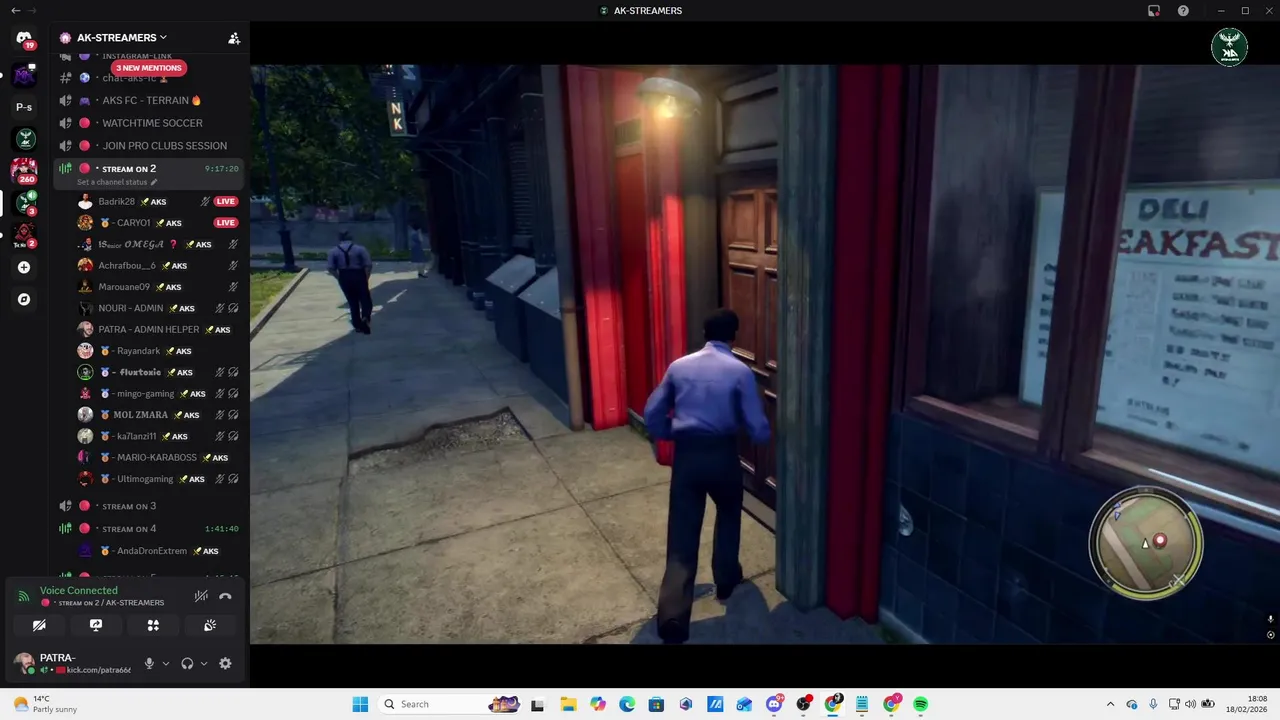Open Discord direct messages home icon
The image size is (1280, 720).
(24, 38)
